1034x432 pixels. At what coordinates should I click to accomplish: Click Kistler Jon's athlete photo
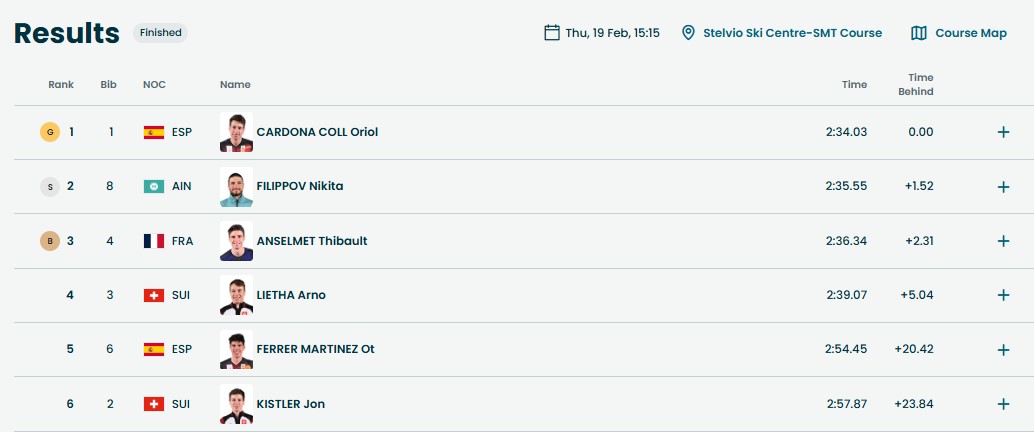236,404
